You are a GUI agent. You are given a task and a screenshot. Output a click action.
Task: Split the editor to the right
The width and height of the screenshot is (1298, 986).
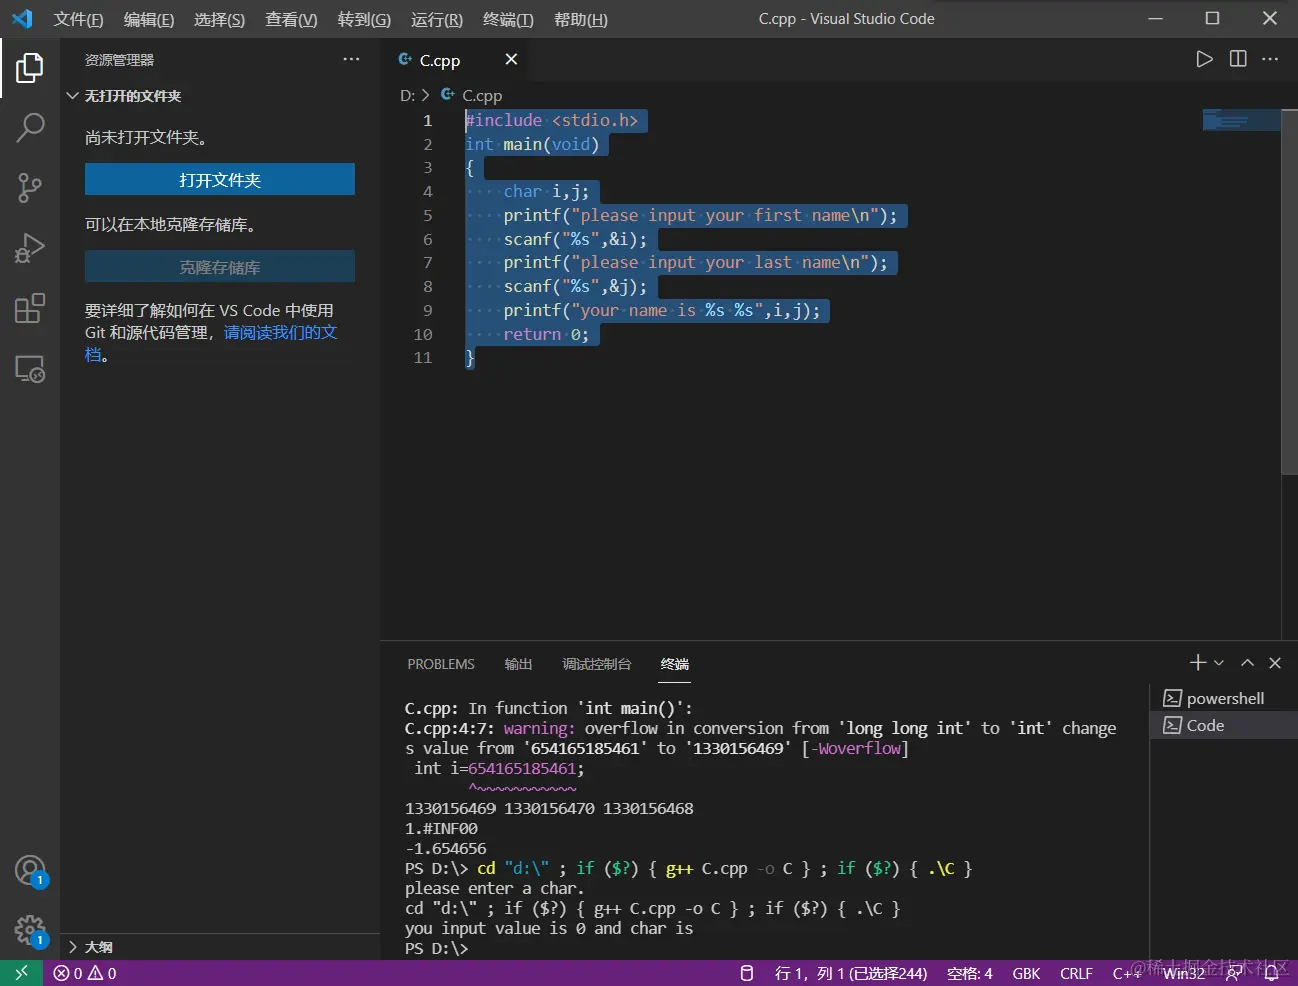coord(1238,59)
